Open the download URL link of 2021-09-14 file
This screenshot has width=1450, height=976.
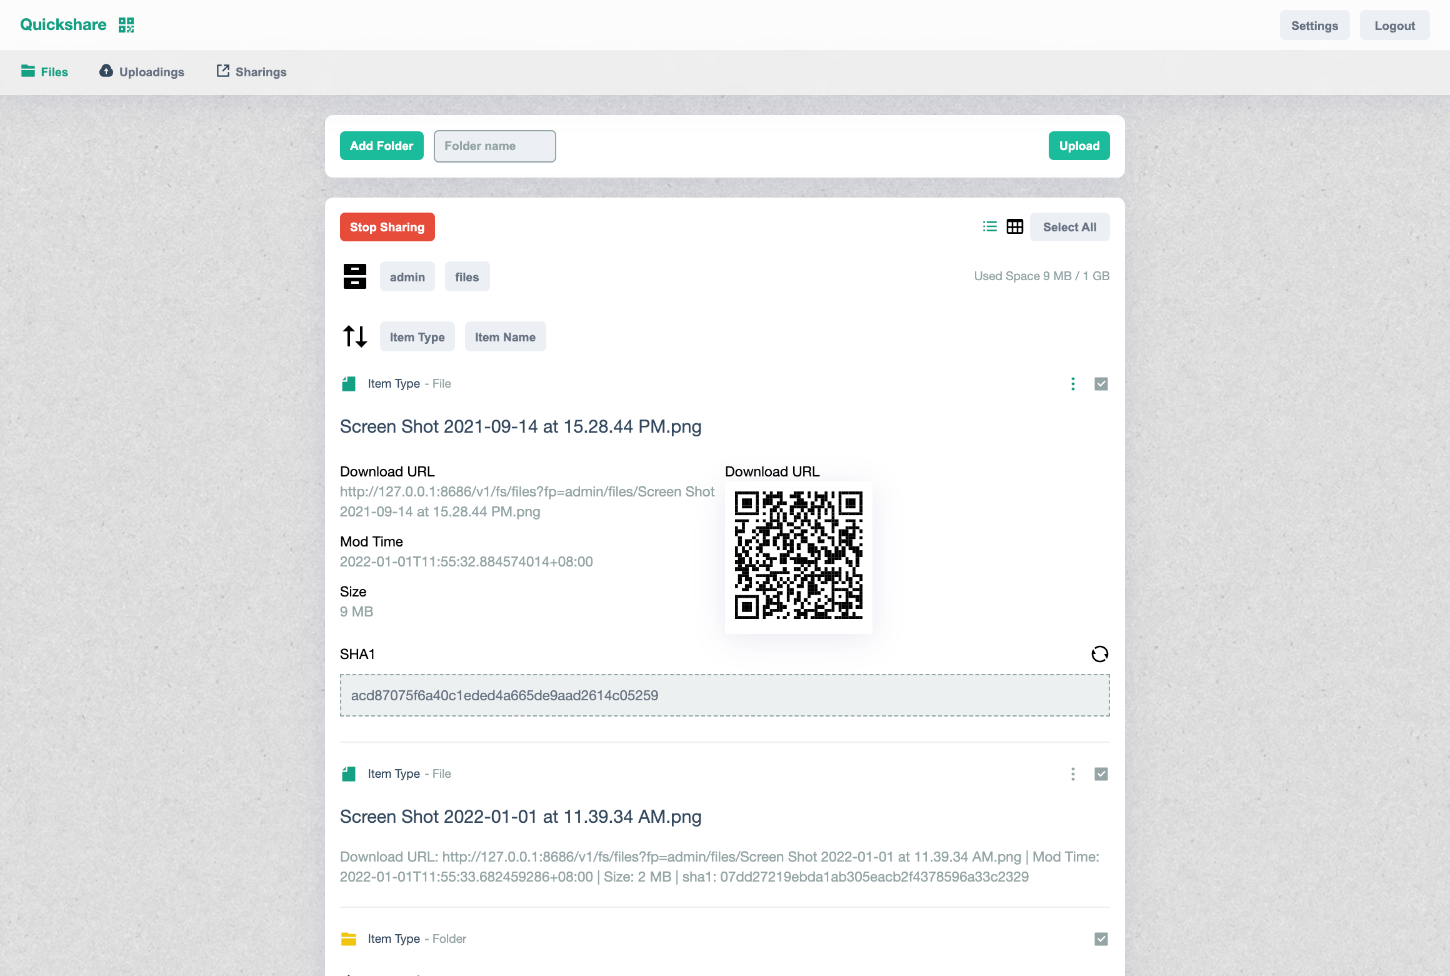click(527, 502)
